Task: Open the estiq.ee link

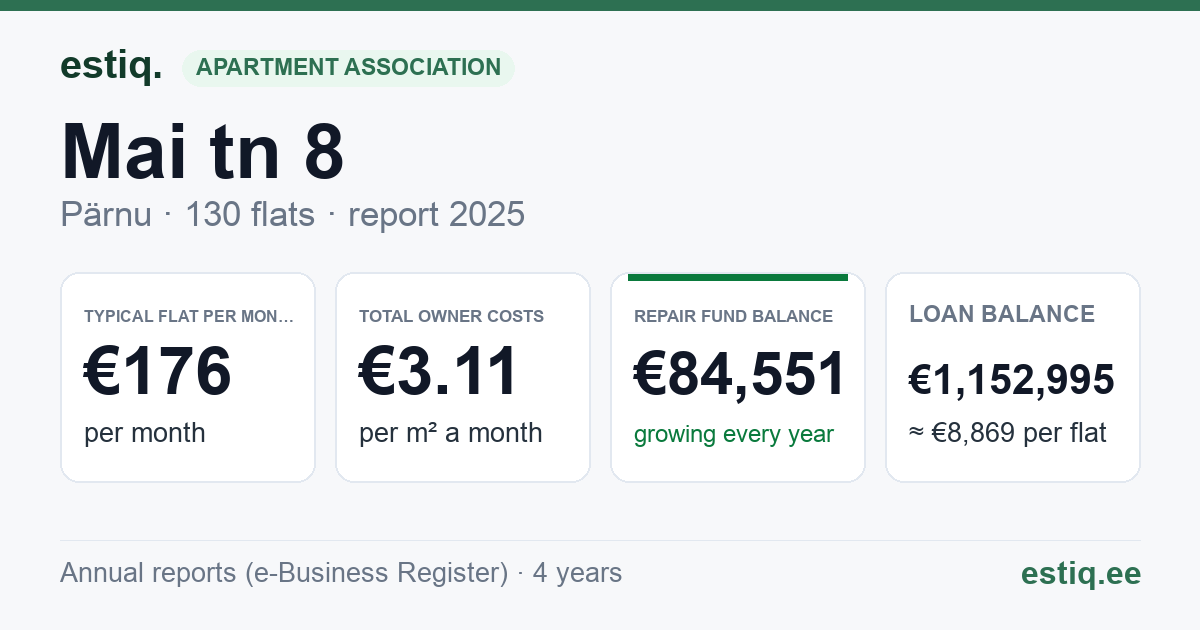Action: [x=1080, y=573]
